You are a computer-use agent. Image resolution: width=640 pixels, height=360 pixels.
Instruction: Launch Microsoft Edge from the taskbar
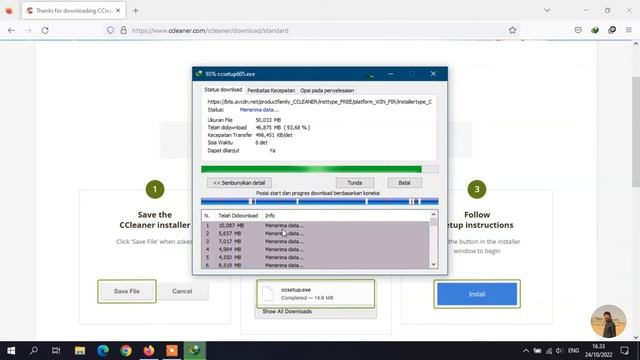tap(103, 351)
